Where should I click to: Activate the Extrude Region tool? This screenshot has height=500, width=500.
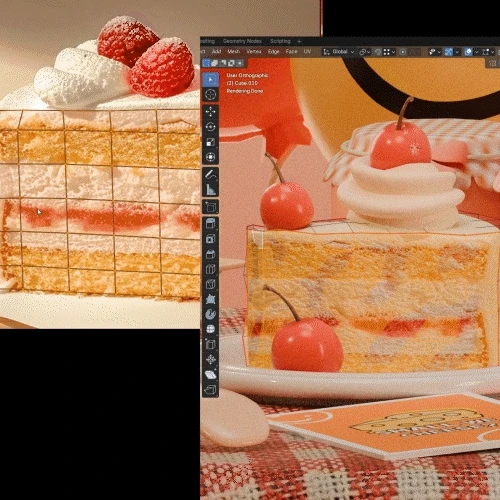210,224
